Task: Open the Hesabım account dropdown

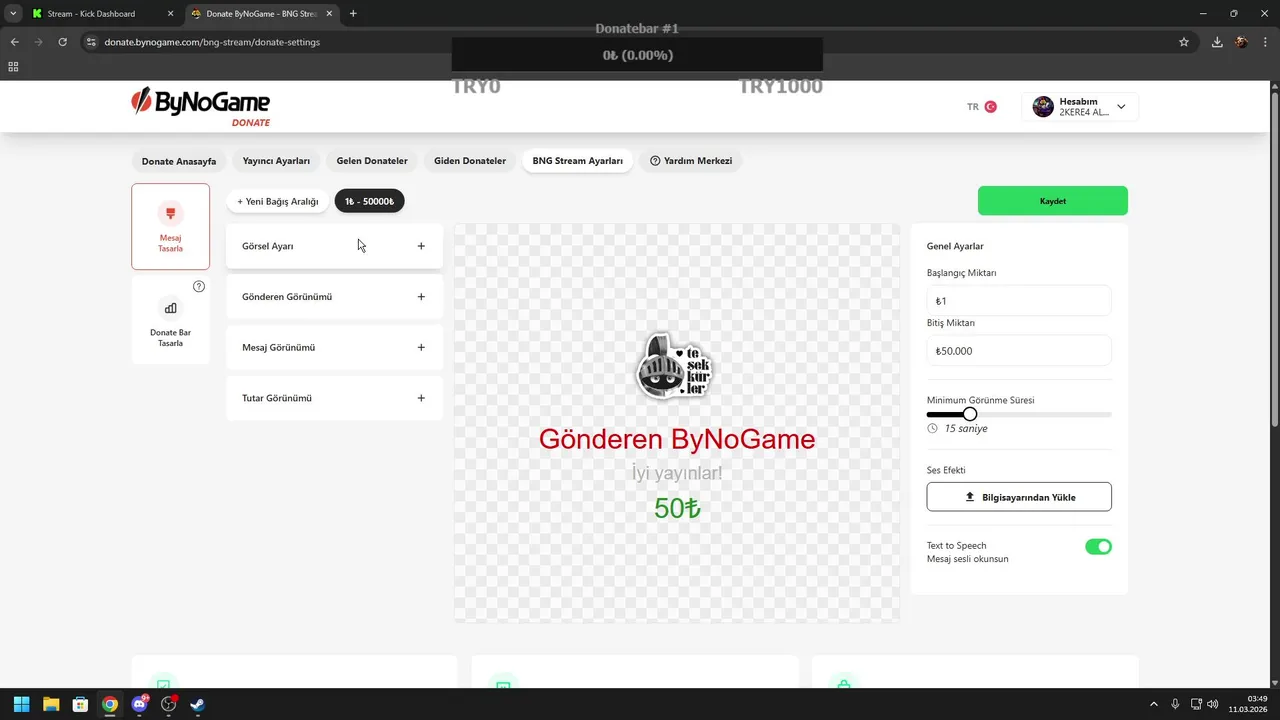Action: click(x=1080, y=107)
